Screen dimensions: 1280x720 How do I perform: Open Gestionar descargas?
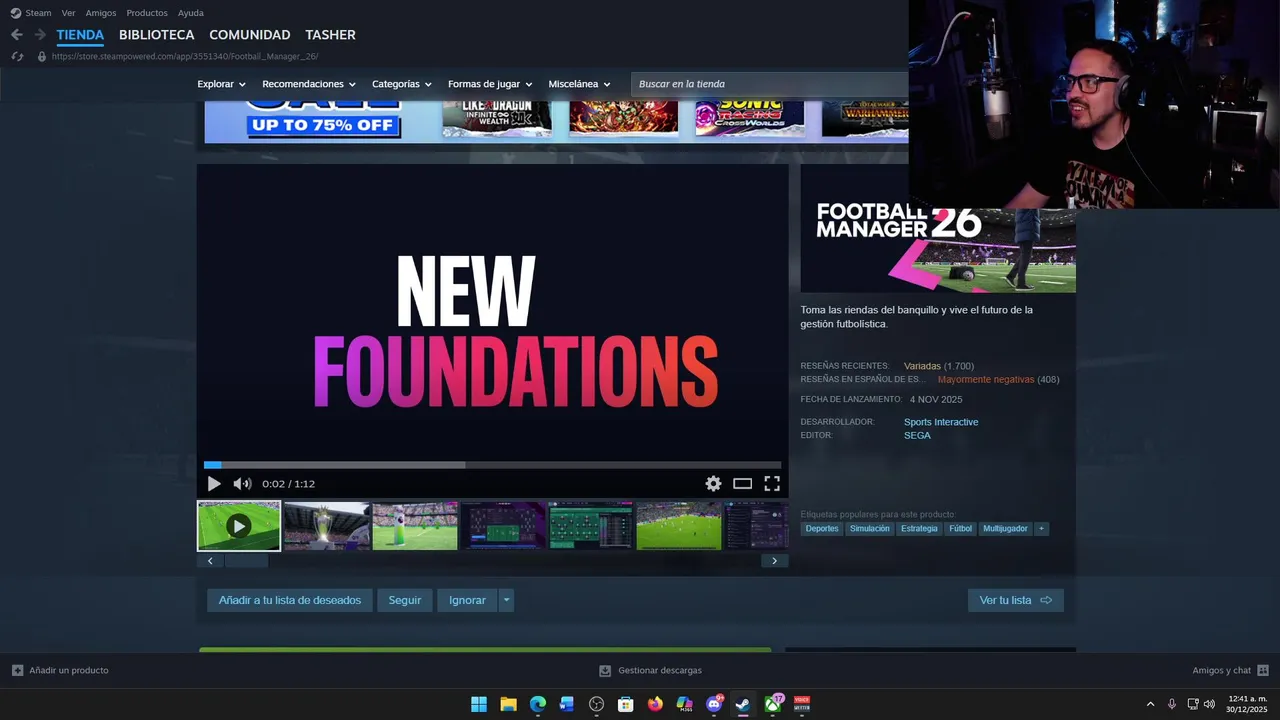[650, 670]
